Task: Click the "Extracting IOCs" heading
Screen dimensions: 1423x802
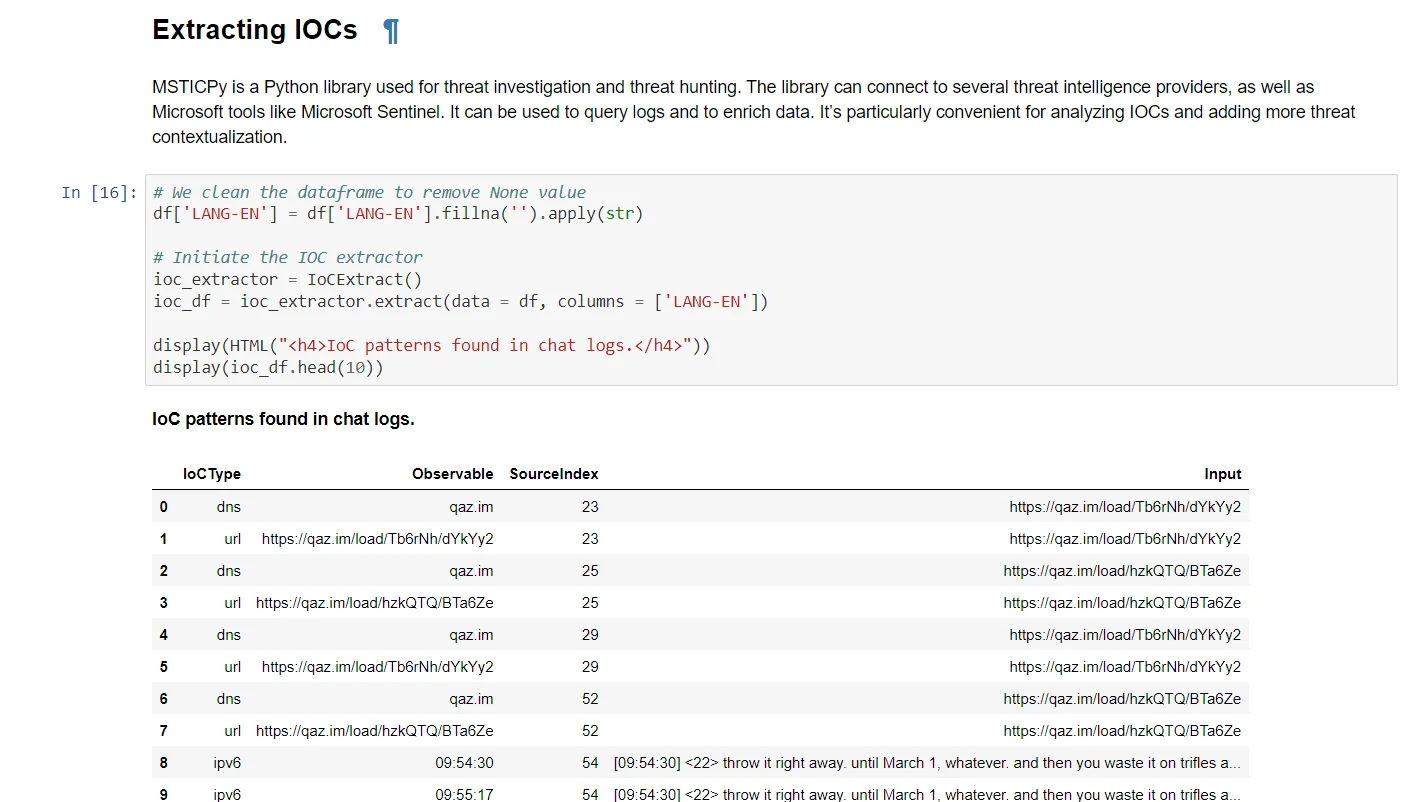Action: (255, 30)
